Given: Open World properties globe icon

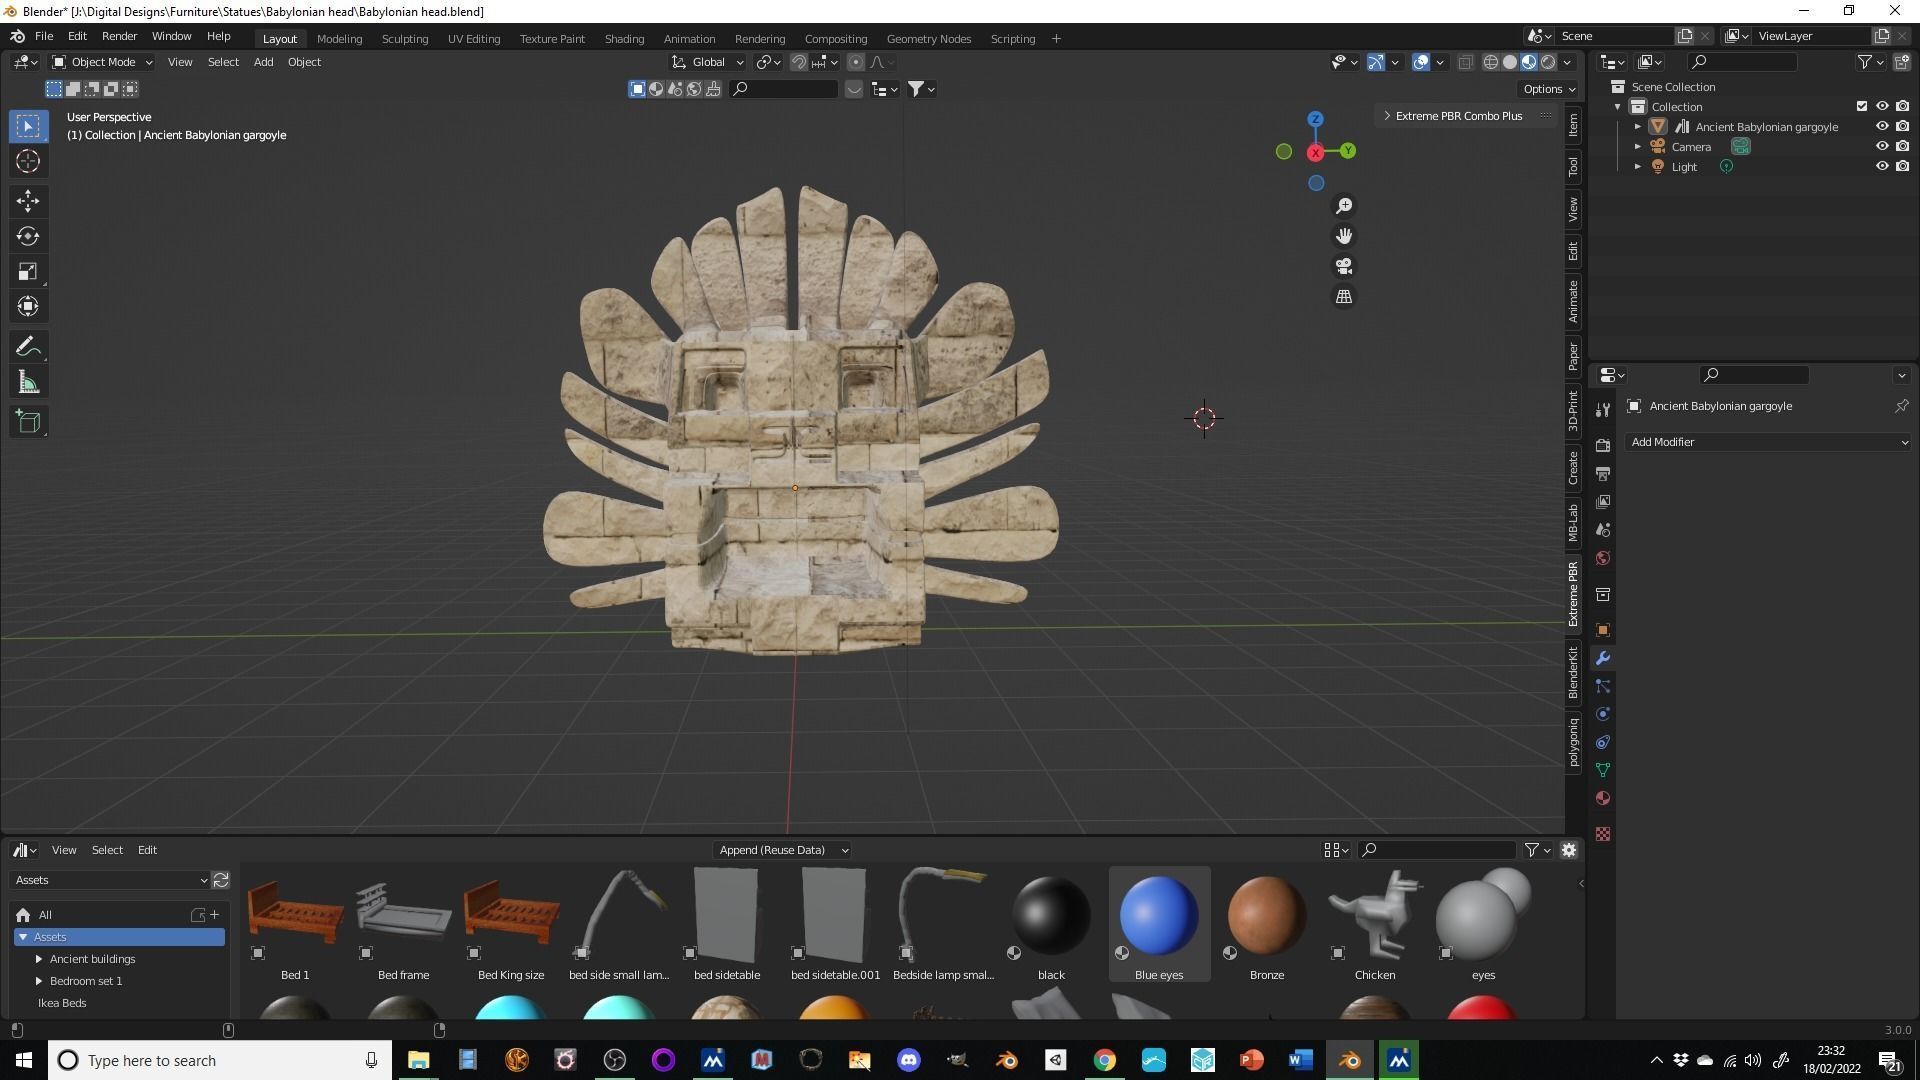Looking at the screenshot, I should [1603, 558].
